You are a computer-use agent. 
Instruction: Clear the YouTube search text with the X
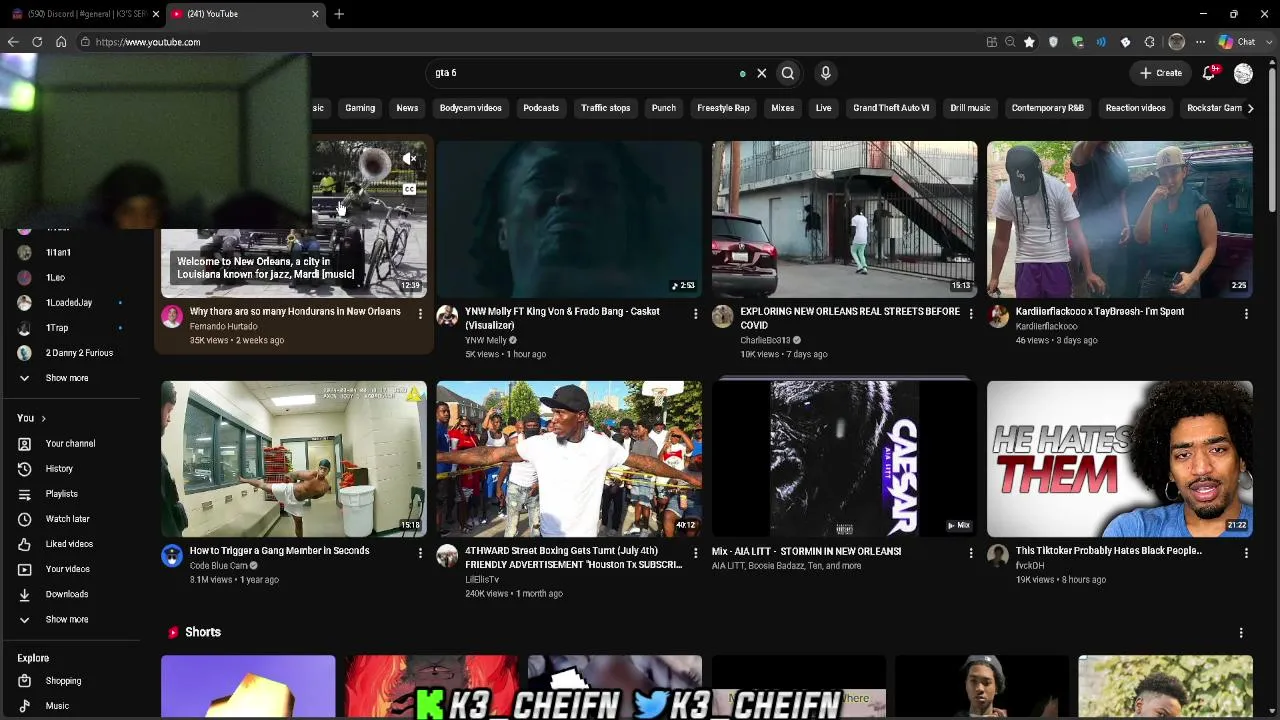(x=761, y=73)
